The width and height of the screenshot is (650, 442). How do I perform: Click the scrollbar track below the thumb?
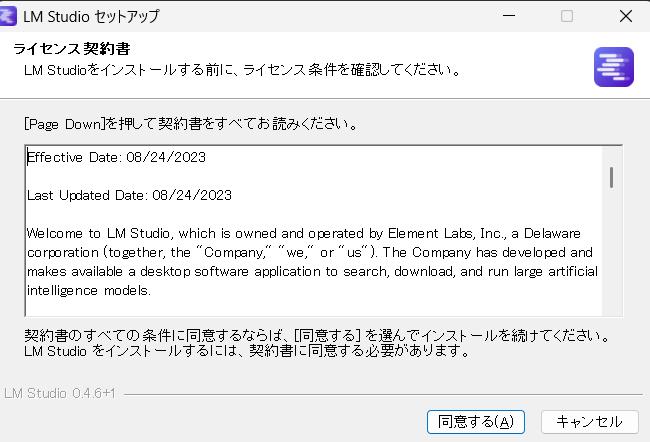[x=611, y=260]
